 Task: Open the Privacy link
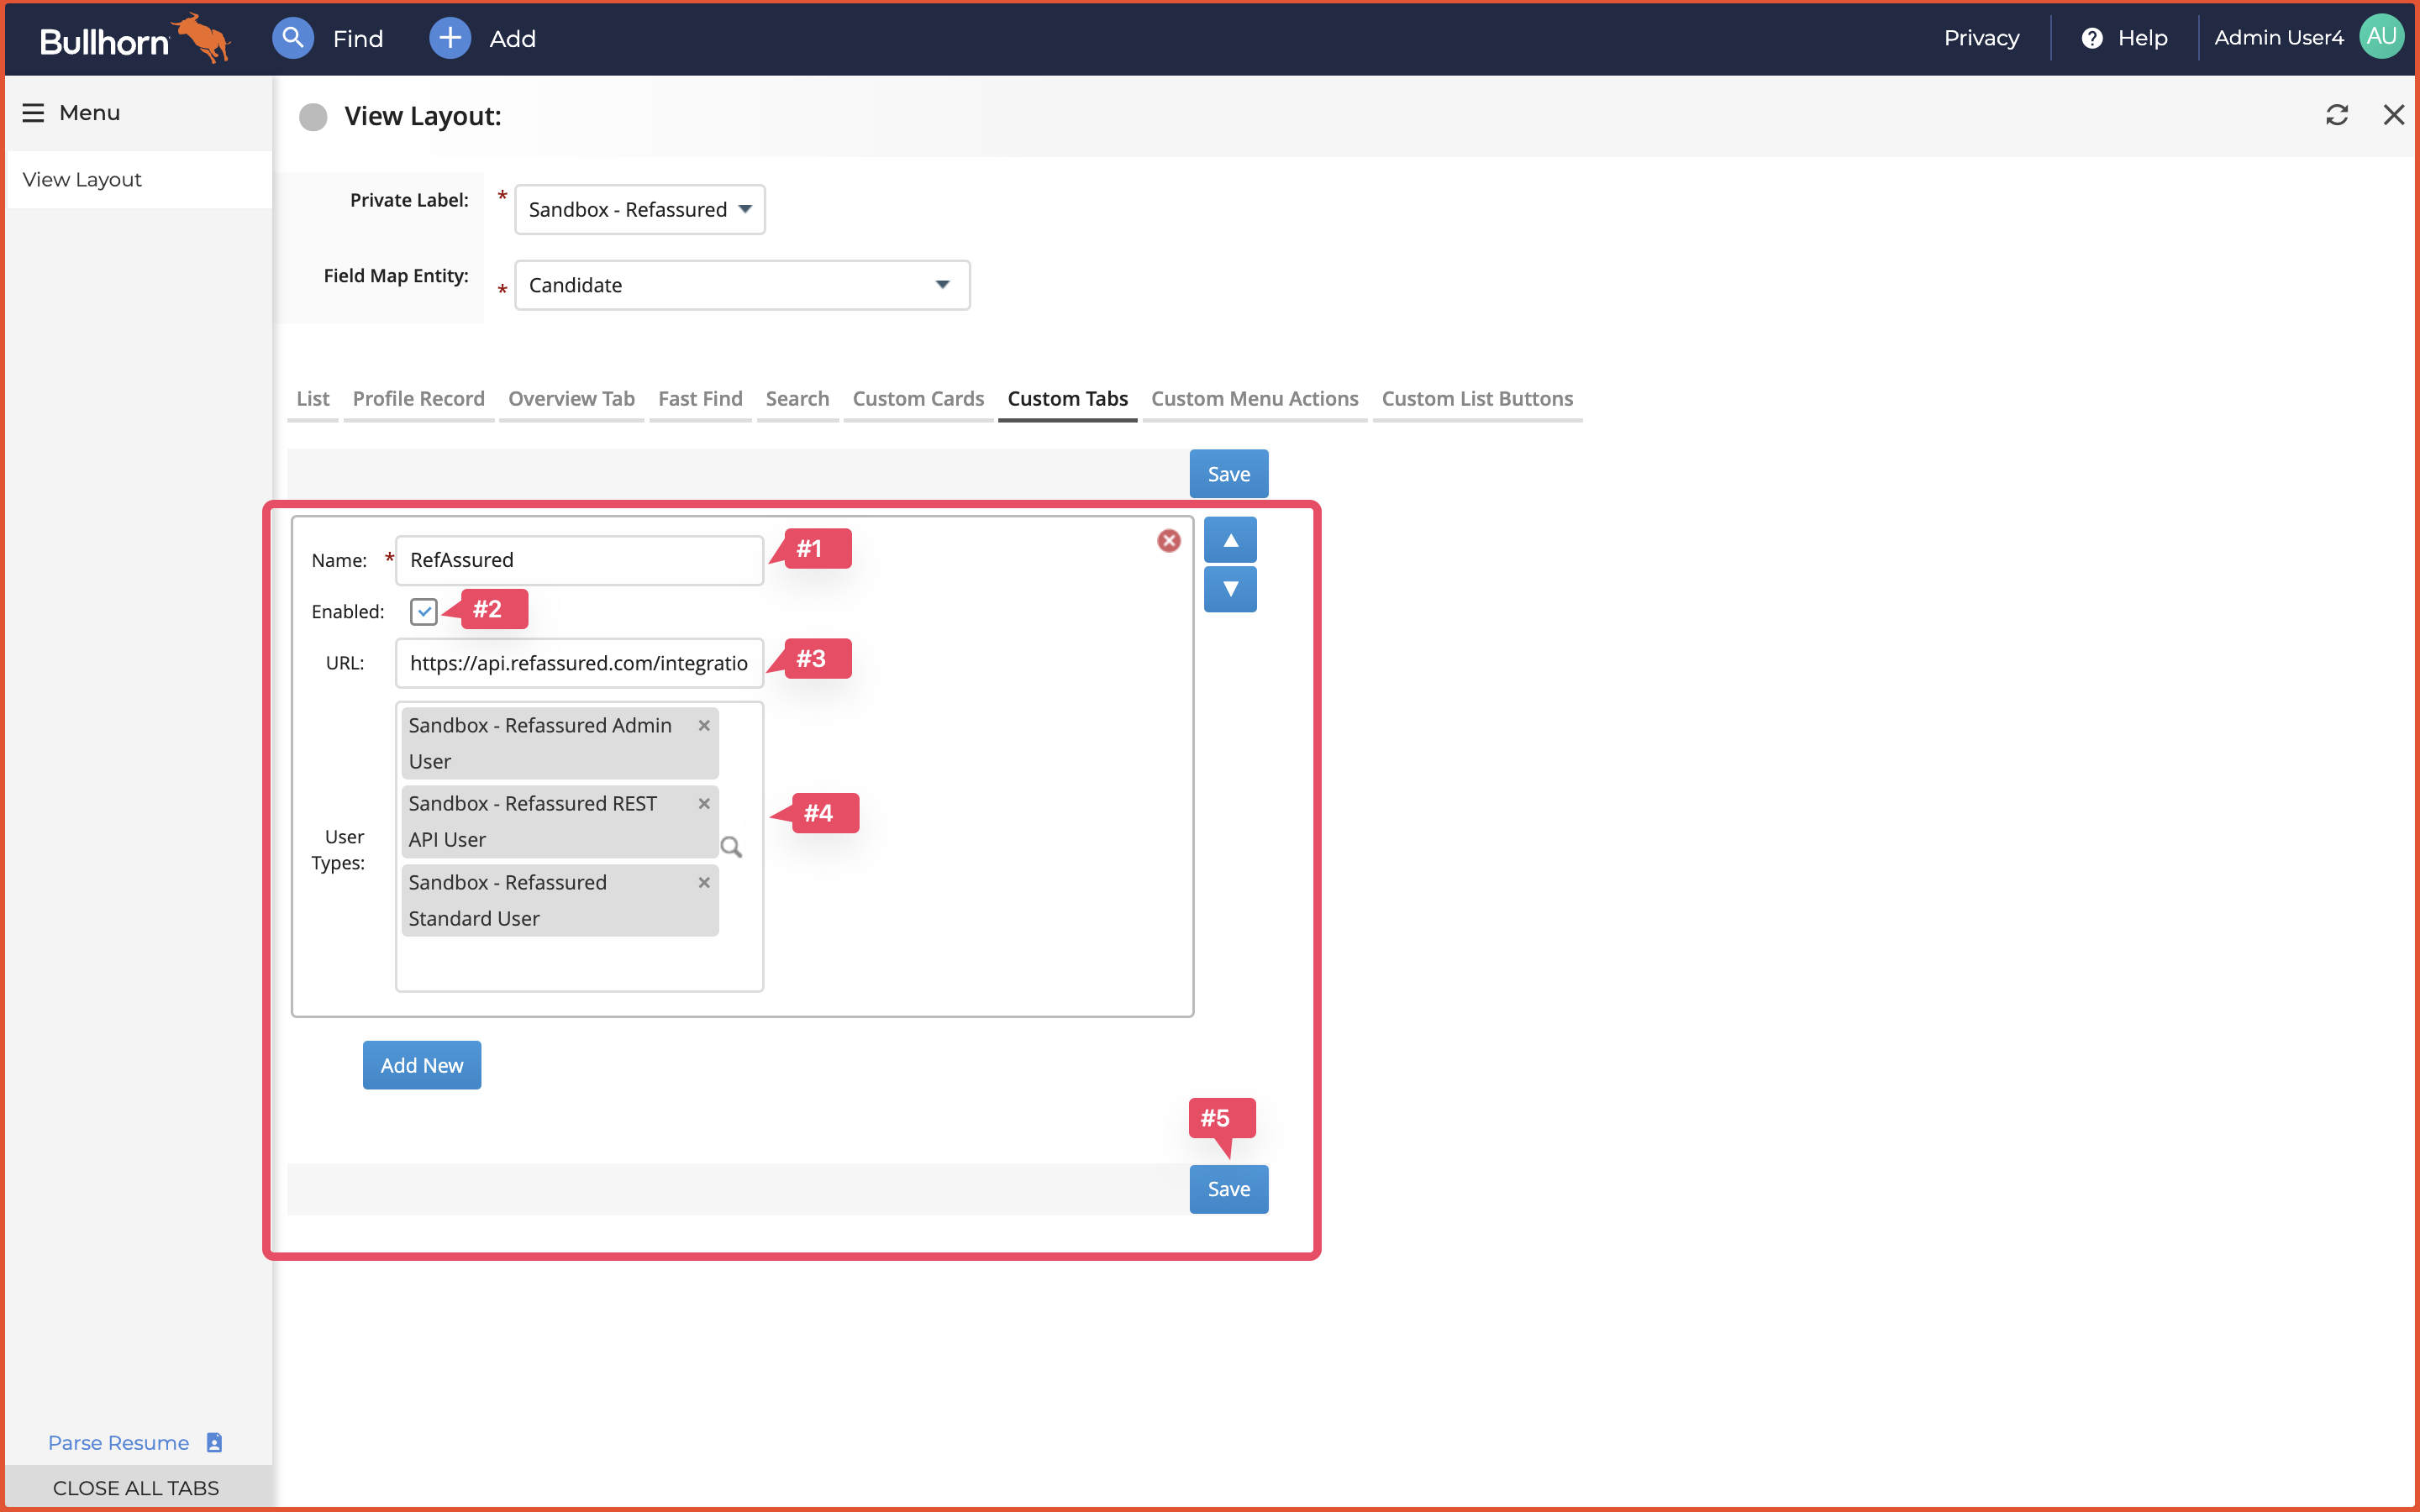[1981, 38]
